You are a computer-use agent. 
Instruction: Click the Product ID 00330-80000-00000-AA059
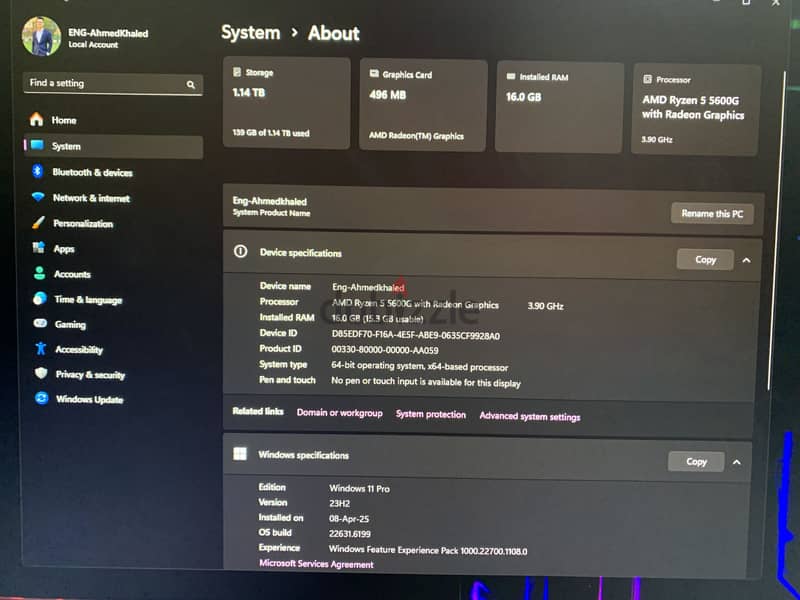(385, 350)
